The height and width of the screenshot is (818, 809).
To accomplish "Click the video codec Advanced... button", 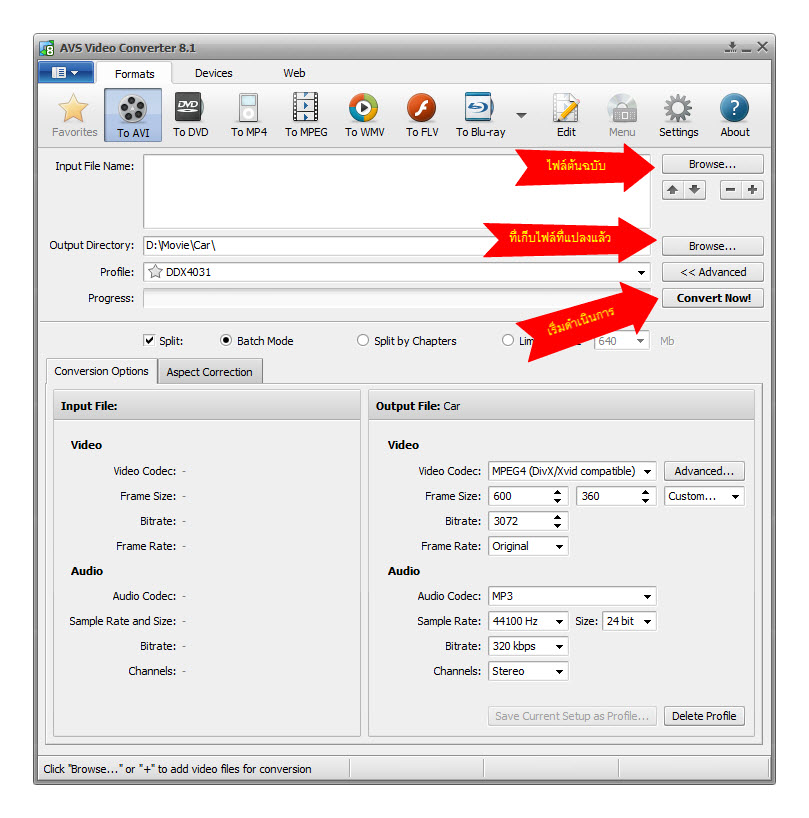I will [704, 471].
